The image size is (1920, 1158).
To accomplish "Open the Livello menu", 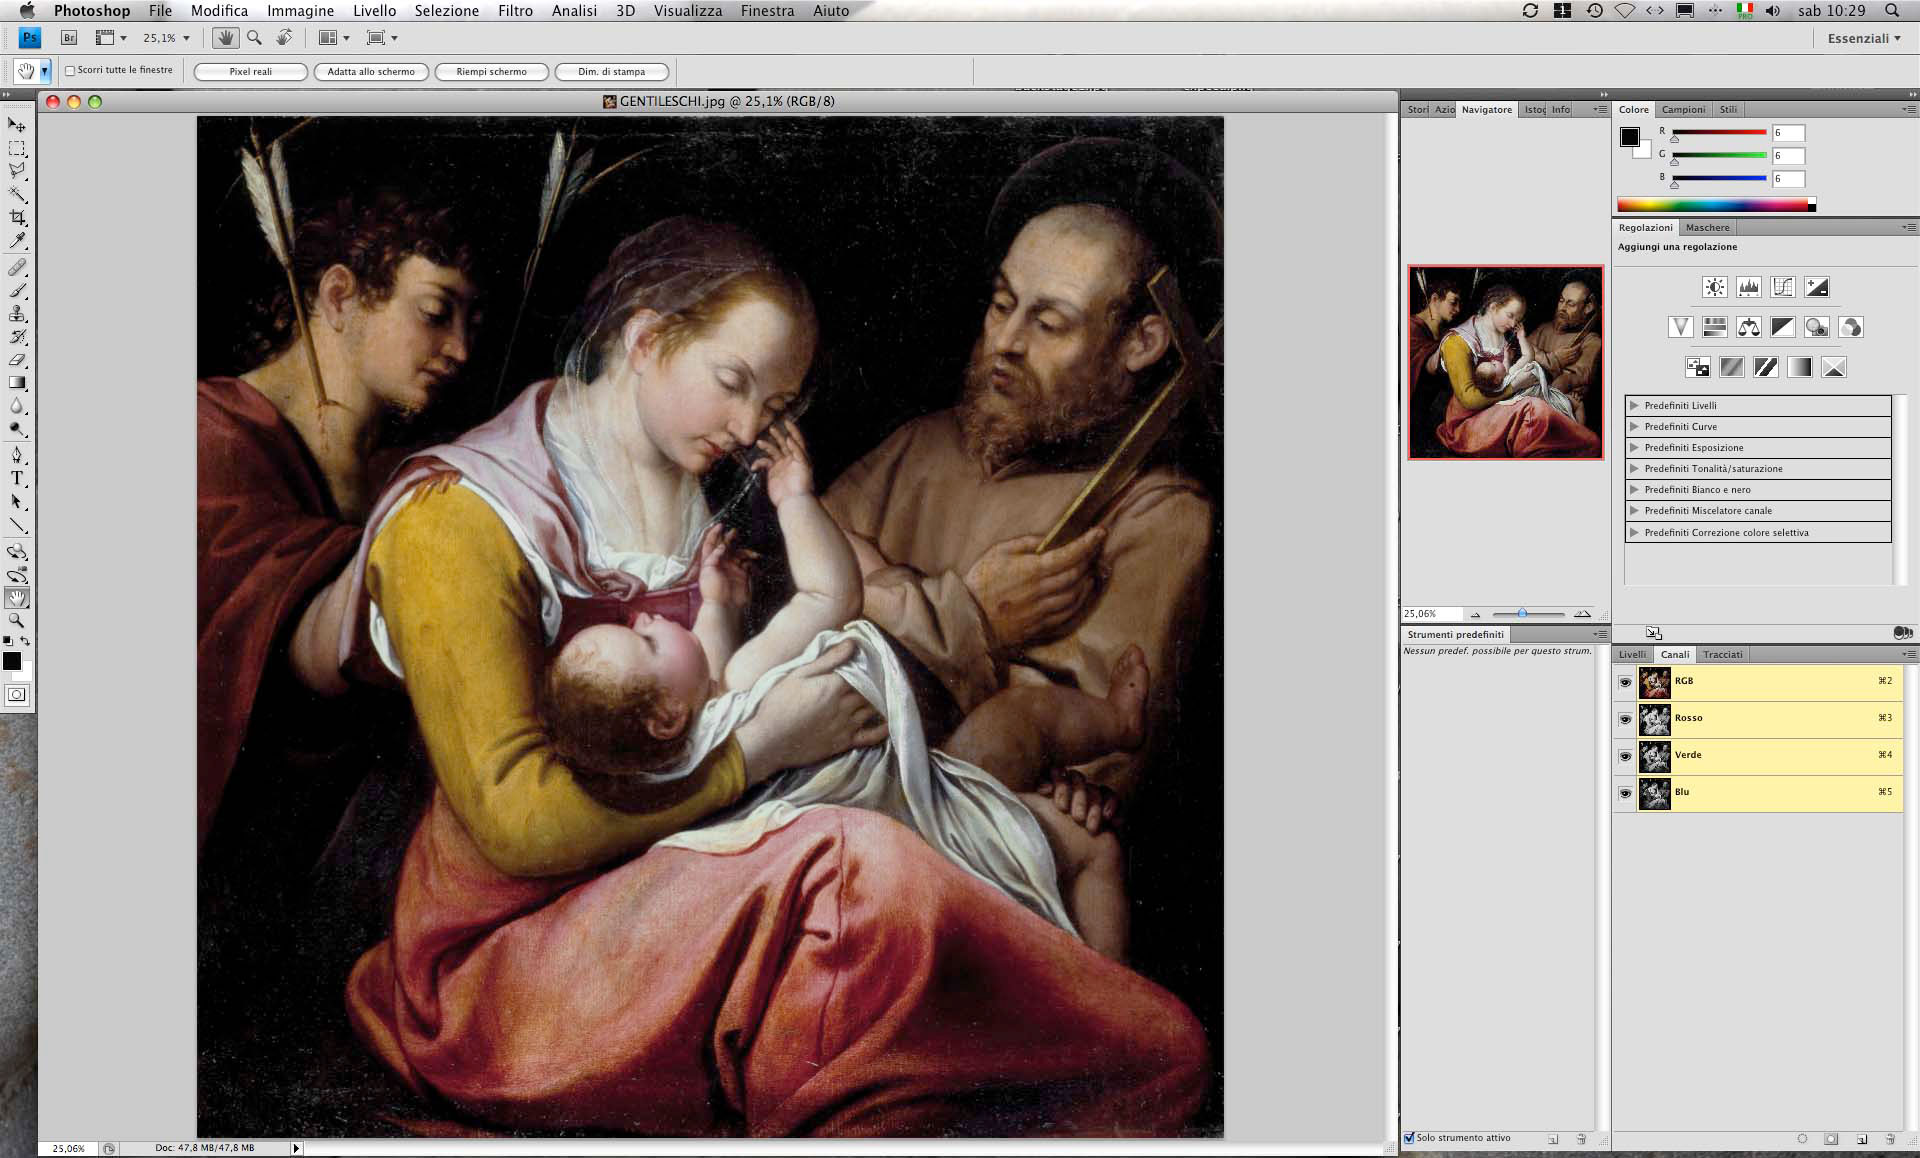I will (x=374, y=11).
